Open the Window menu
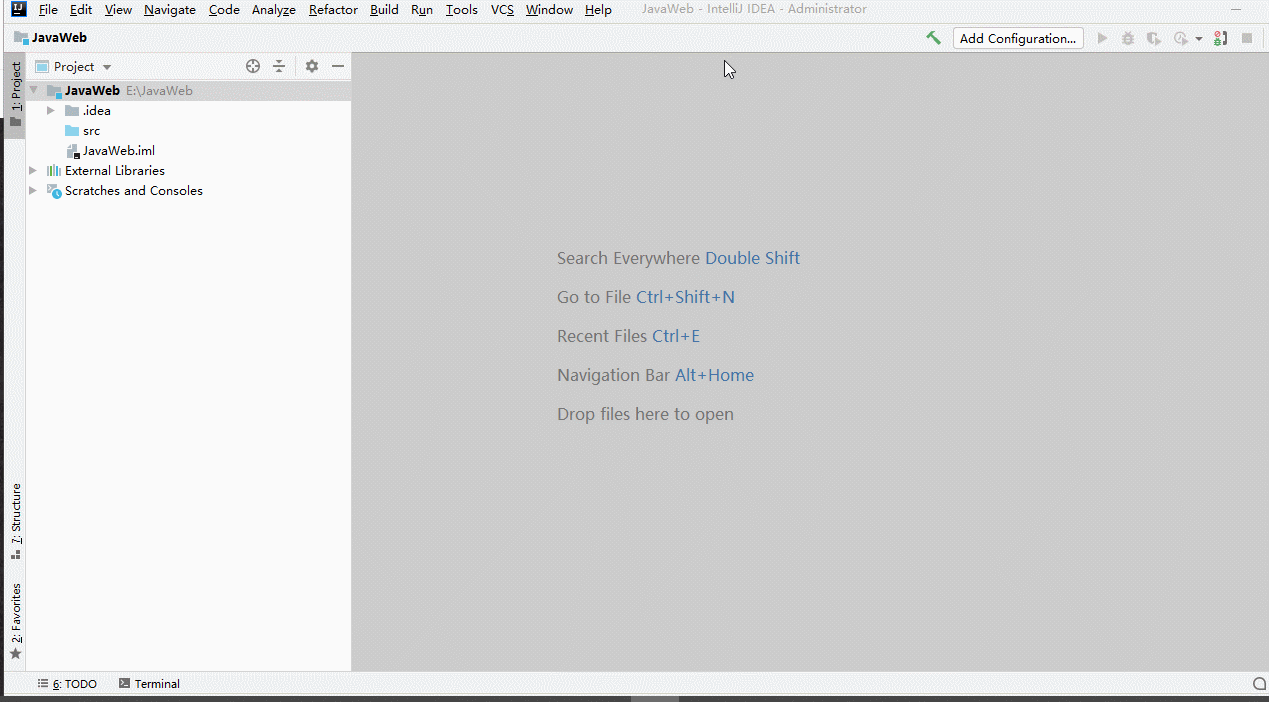Image resolution: width=1269 pixels, height=702 pixels. pyautogui.click(x=549, y=9)
